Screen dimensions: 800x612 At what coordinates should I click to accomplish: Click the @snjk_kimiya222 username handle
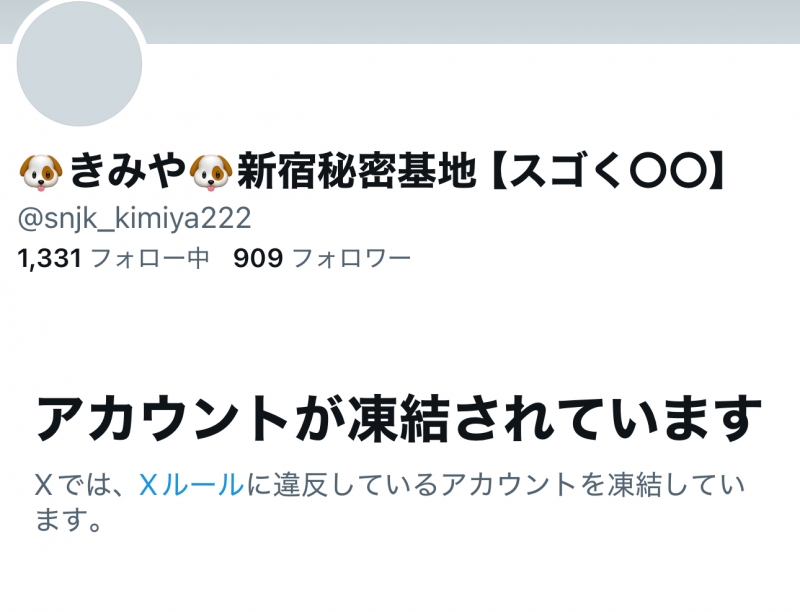pyautogui.click(x=134, y=219)
